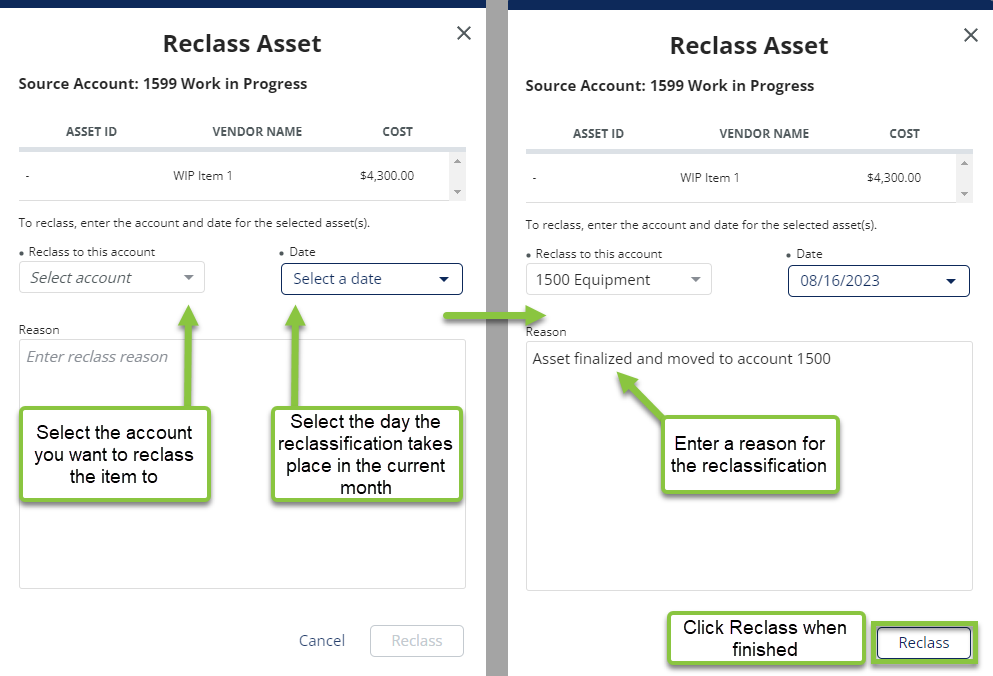The height and width of the screenshot is (676, 993).
Task: Click up arrow of left asset list scrollbar
Action: point(457,161)
